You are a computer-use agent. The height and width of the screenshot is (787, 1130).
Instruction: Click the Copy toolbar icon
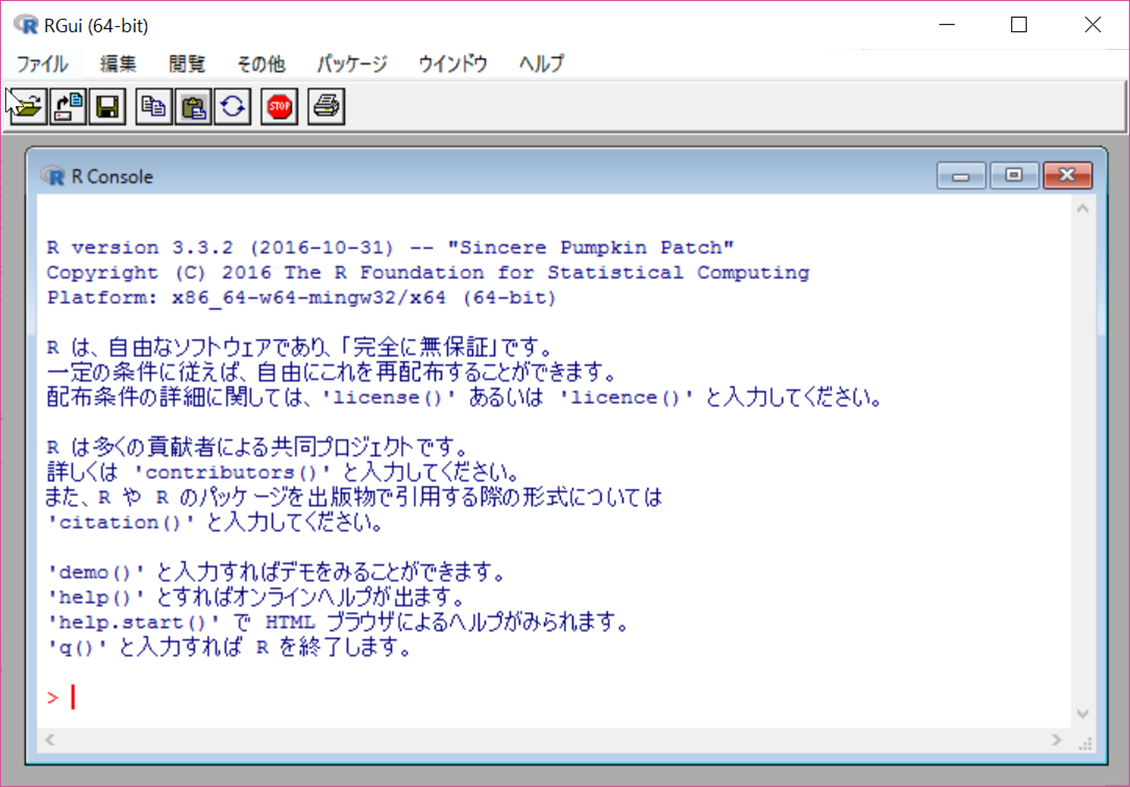(153, 106)
